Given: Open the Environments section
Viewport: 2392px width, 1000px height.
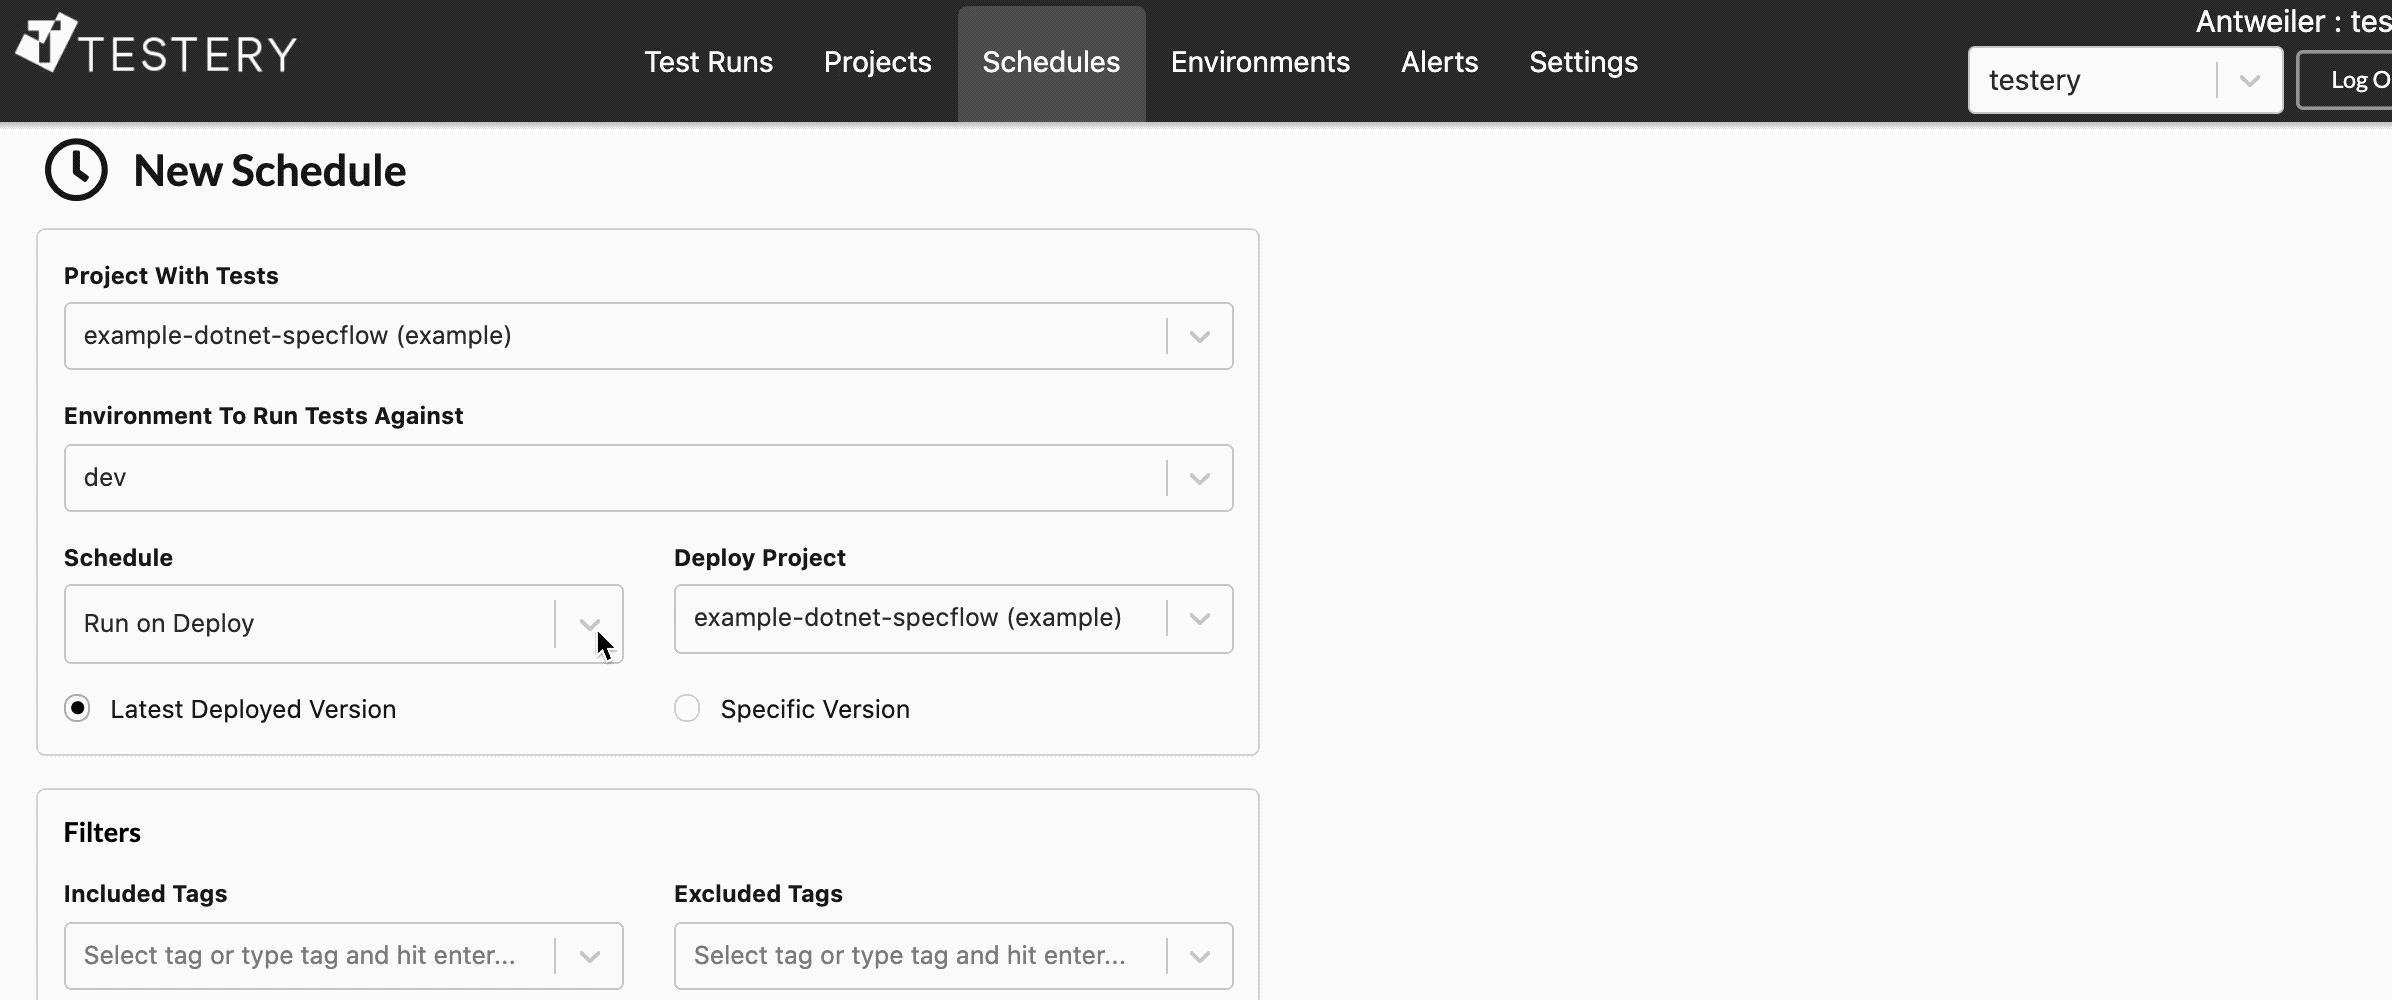Looking at the screenshot, I should click(1259, 62).
